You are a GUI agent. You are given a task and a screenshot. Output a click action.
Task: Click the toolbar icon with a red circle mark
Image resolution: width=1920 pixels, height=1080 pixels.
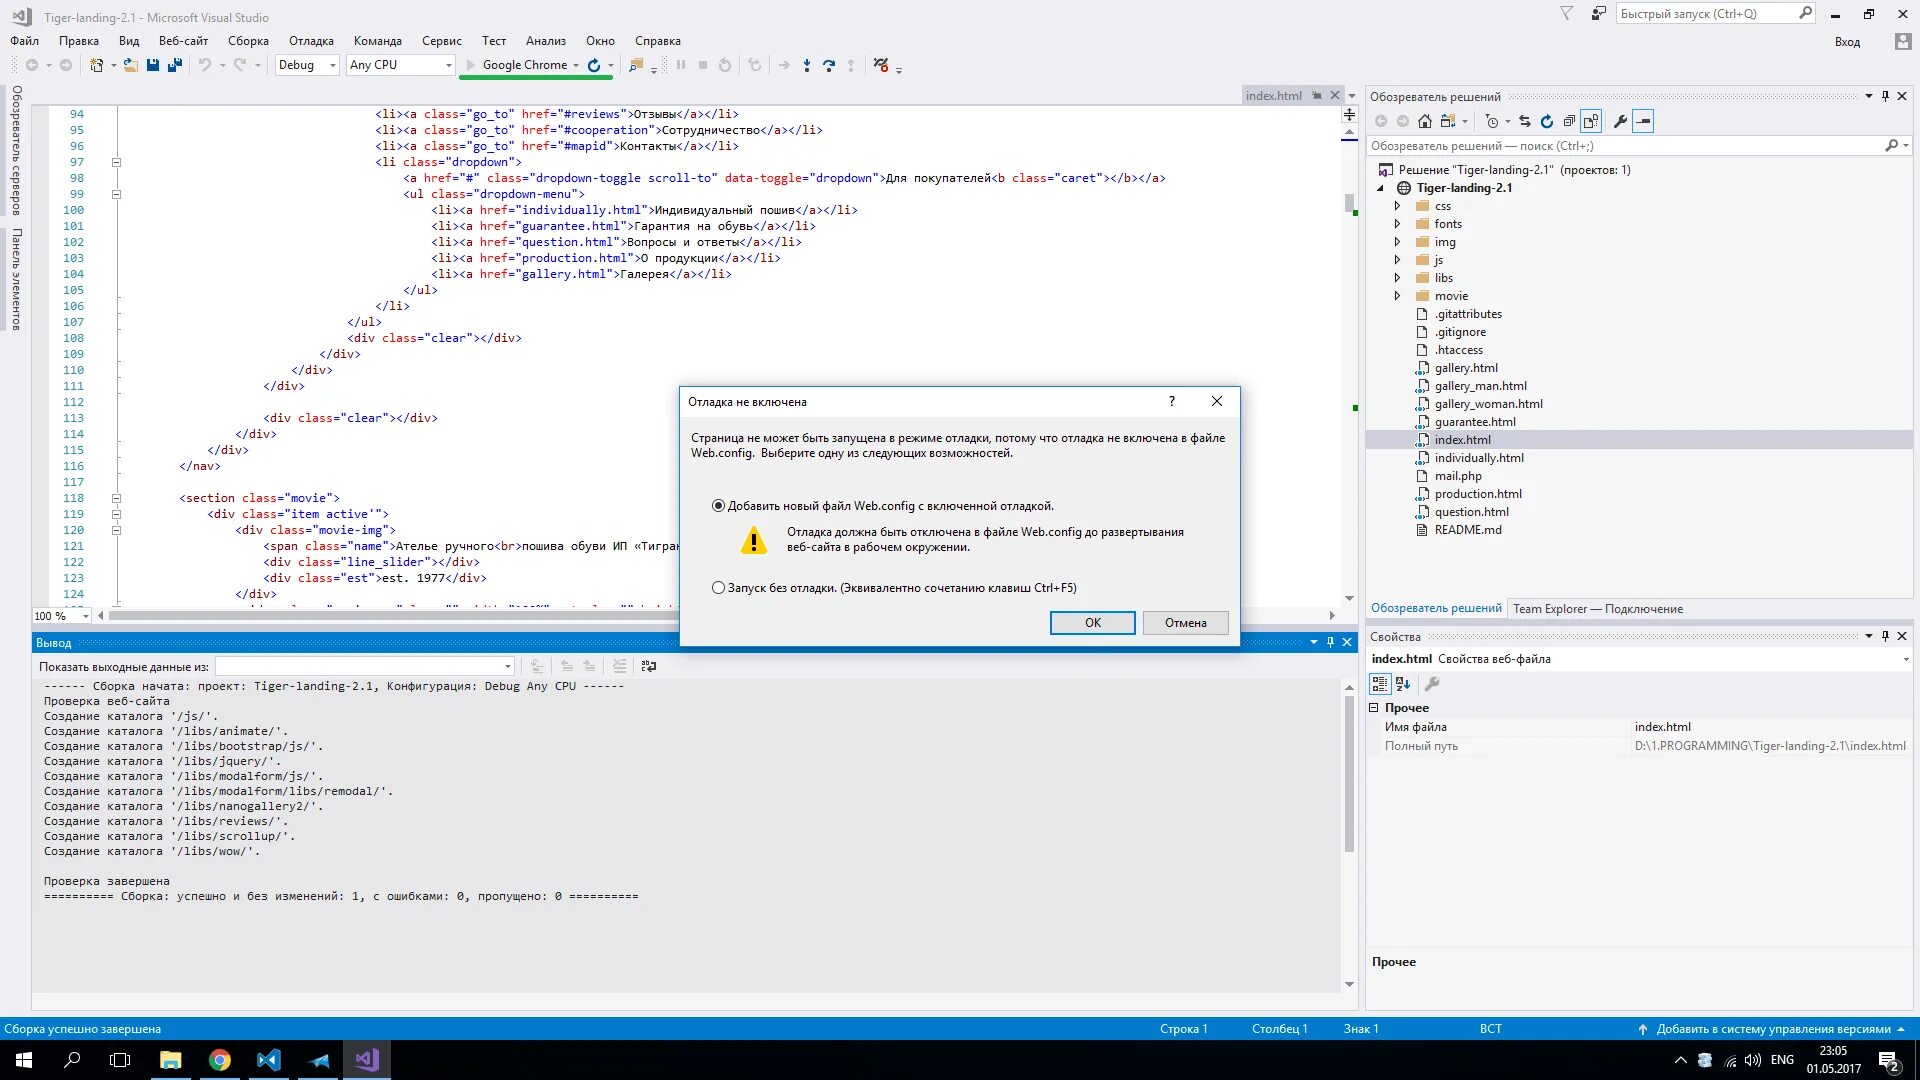880,65
